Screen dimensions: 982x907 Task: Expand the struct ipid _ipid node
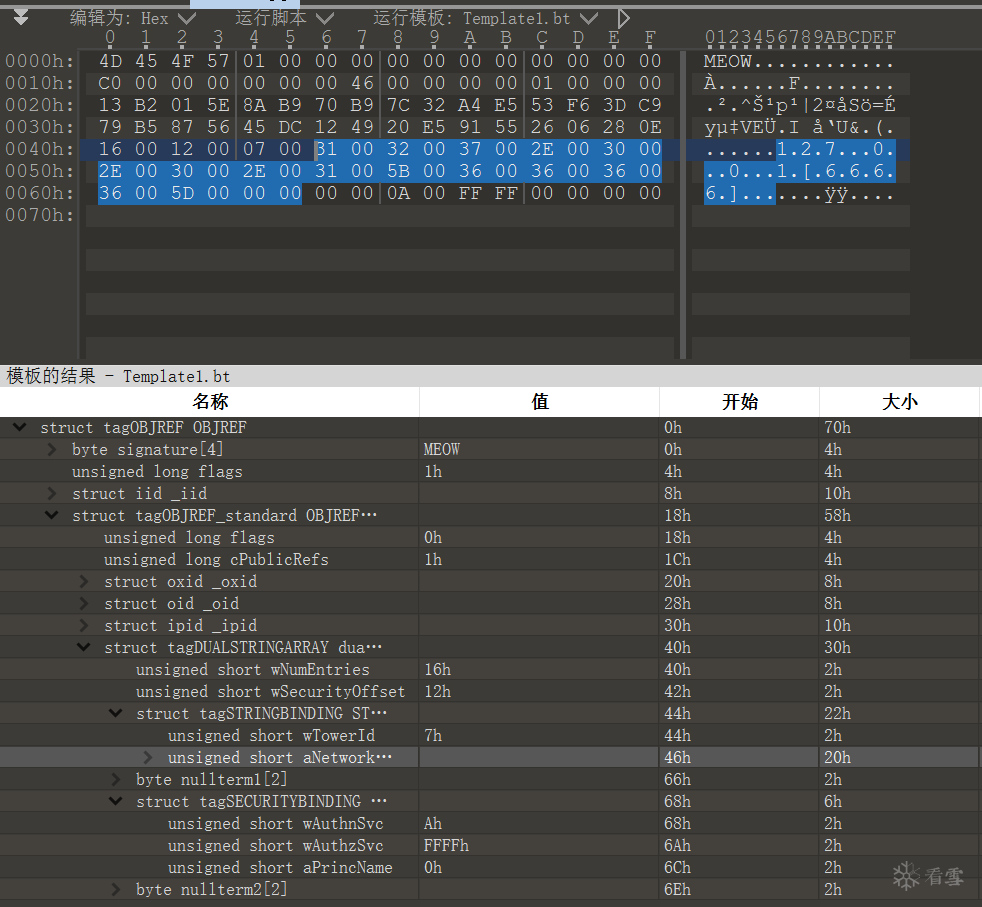pos(84,626)
